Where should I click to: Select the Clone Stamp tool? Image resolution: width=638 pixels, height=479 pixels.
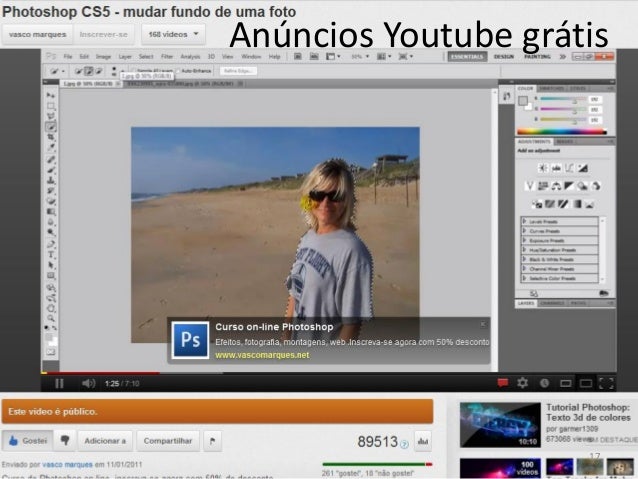pos(51,180)
